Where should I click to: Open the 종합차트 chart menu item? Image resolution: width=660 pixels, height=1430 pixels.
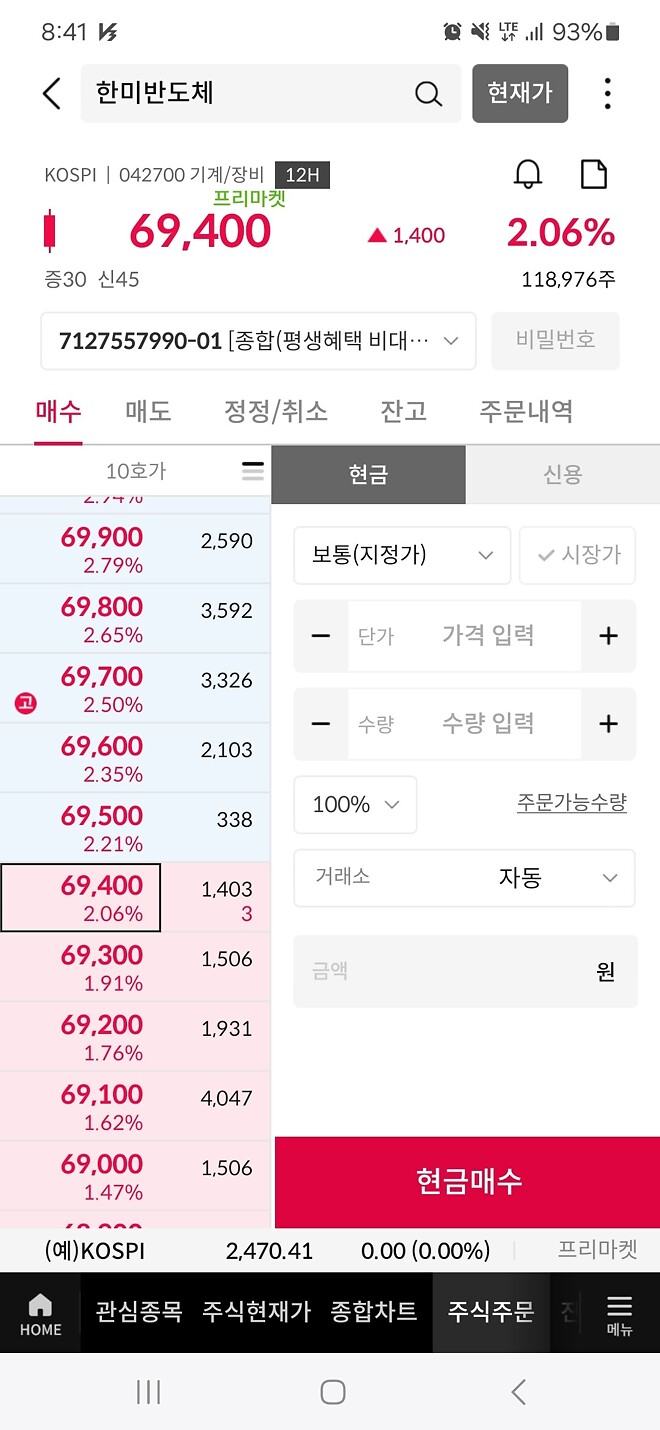[x=374, y=1313]
